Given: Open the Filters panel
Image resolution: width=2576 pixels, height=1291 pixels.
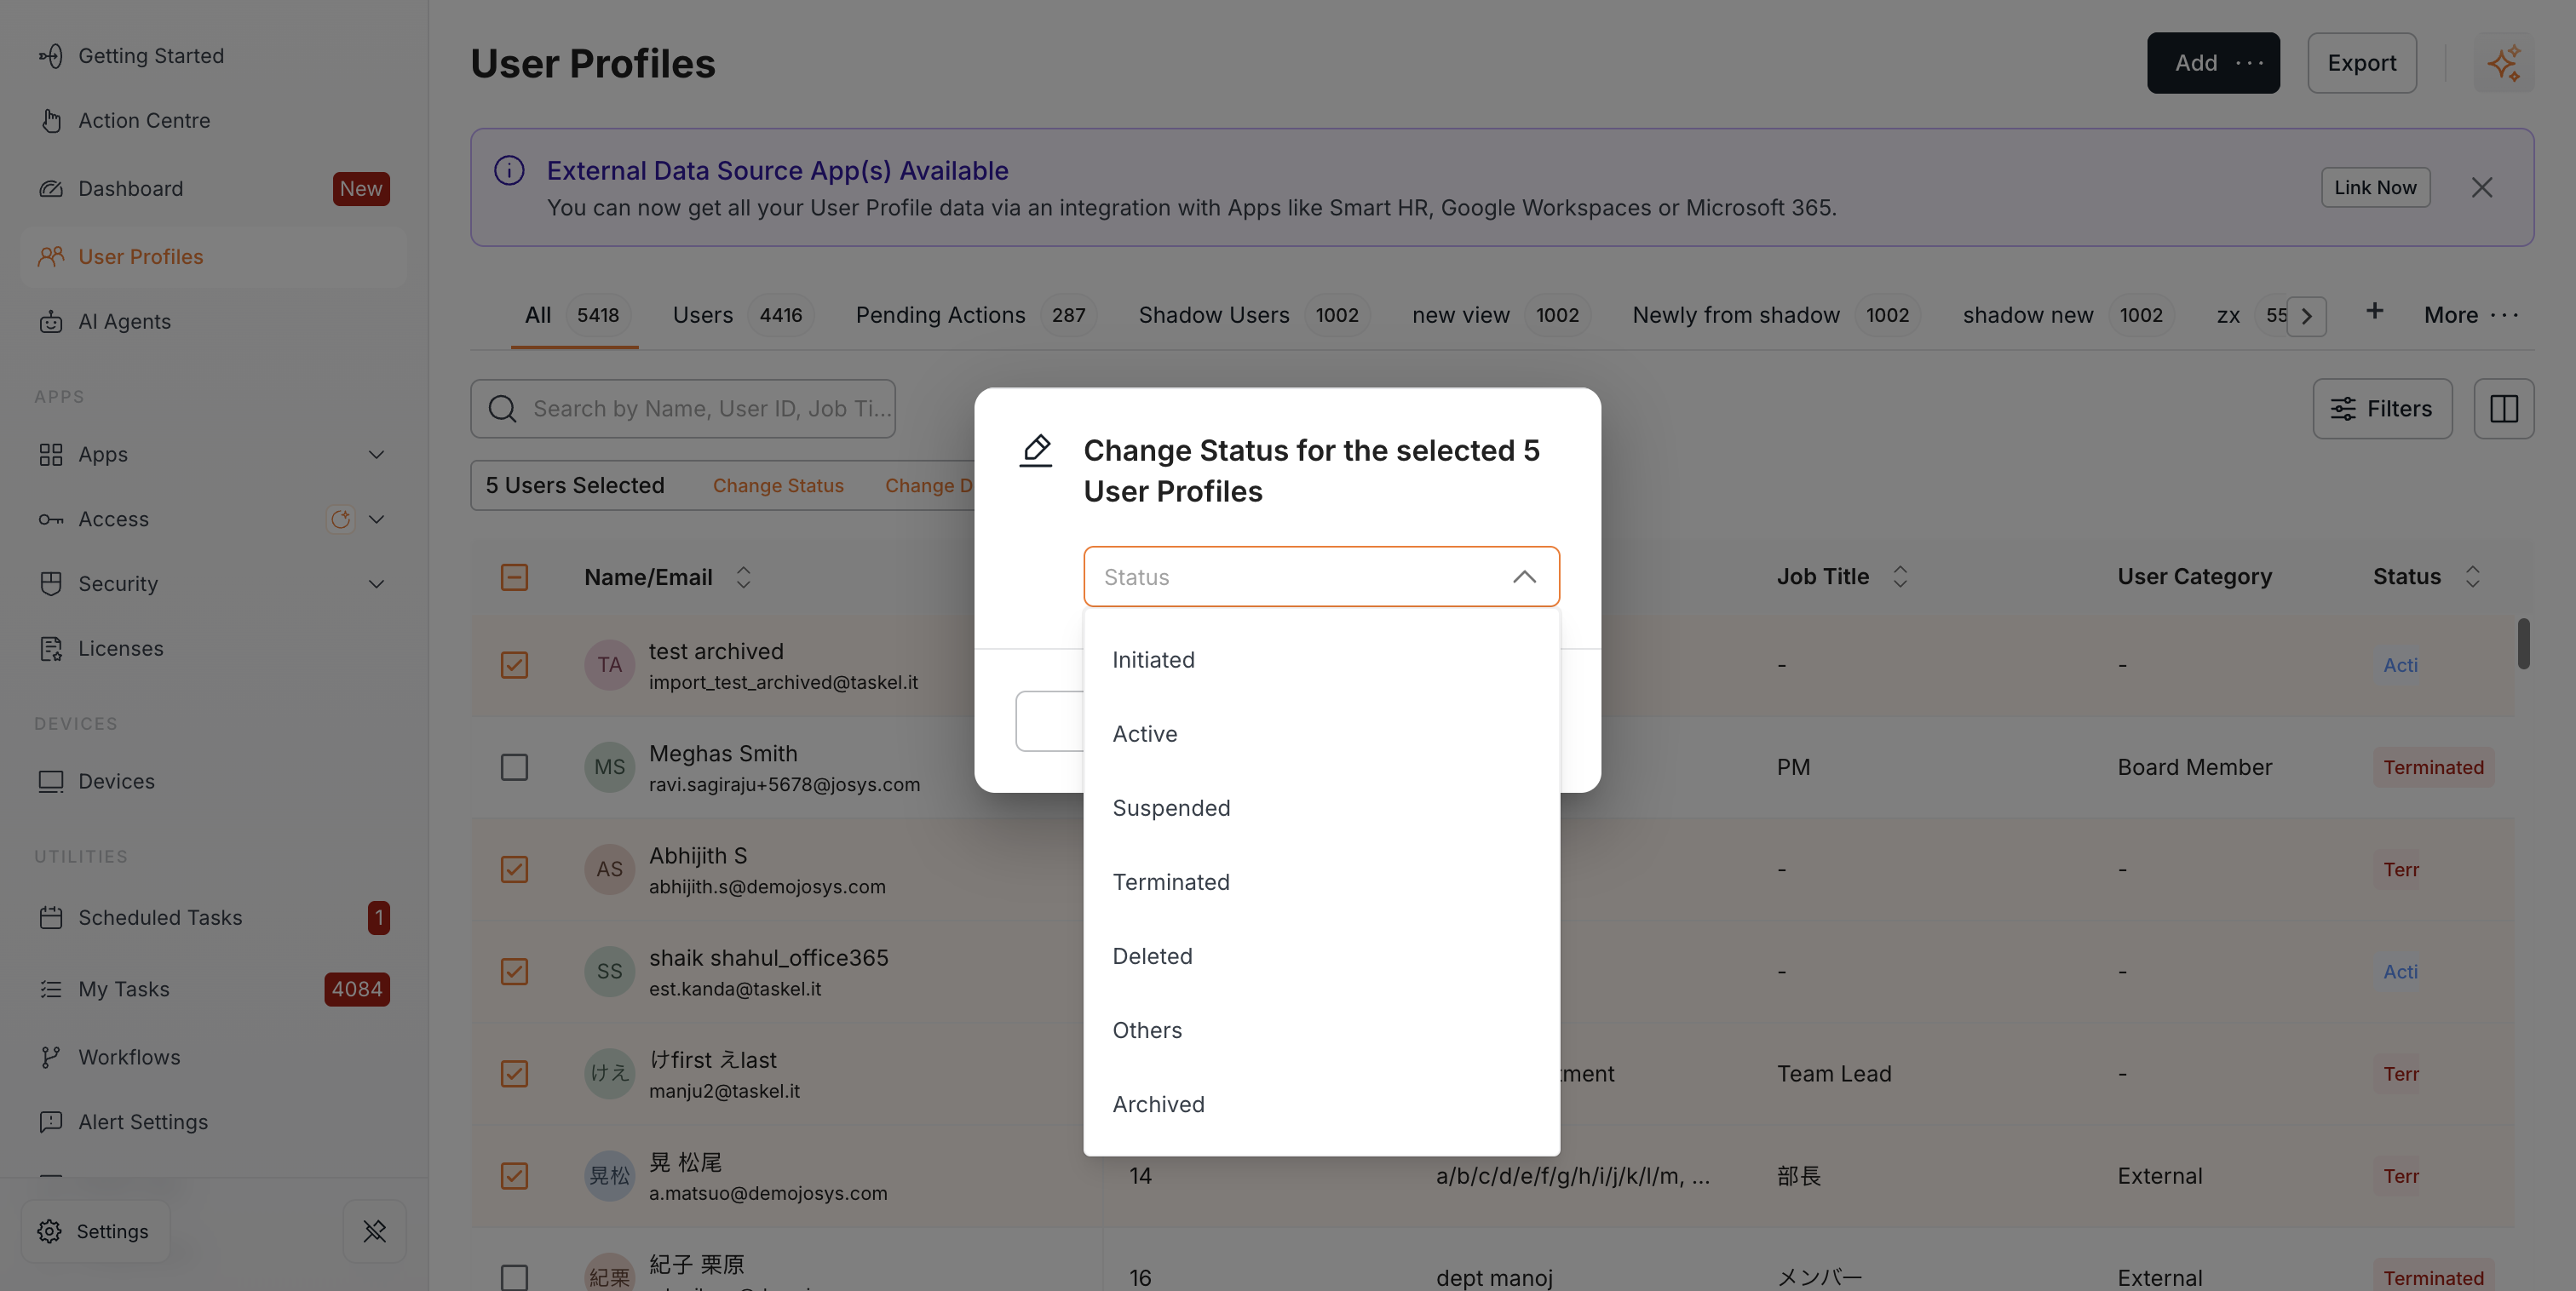Looking at the screenshot, I should coord(2382,409).
